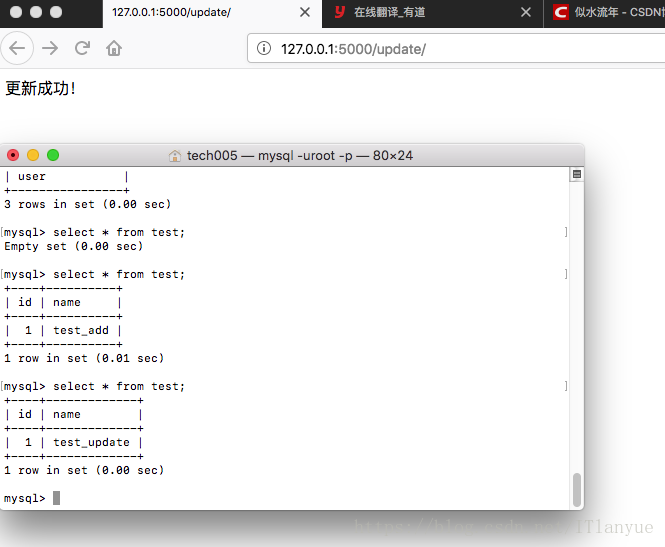
Task: Click the CSDN favicon on the tab
Action: (561, 12)
